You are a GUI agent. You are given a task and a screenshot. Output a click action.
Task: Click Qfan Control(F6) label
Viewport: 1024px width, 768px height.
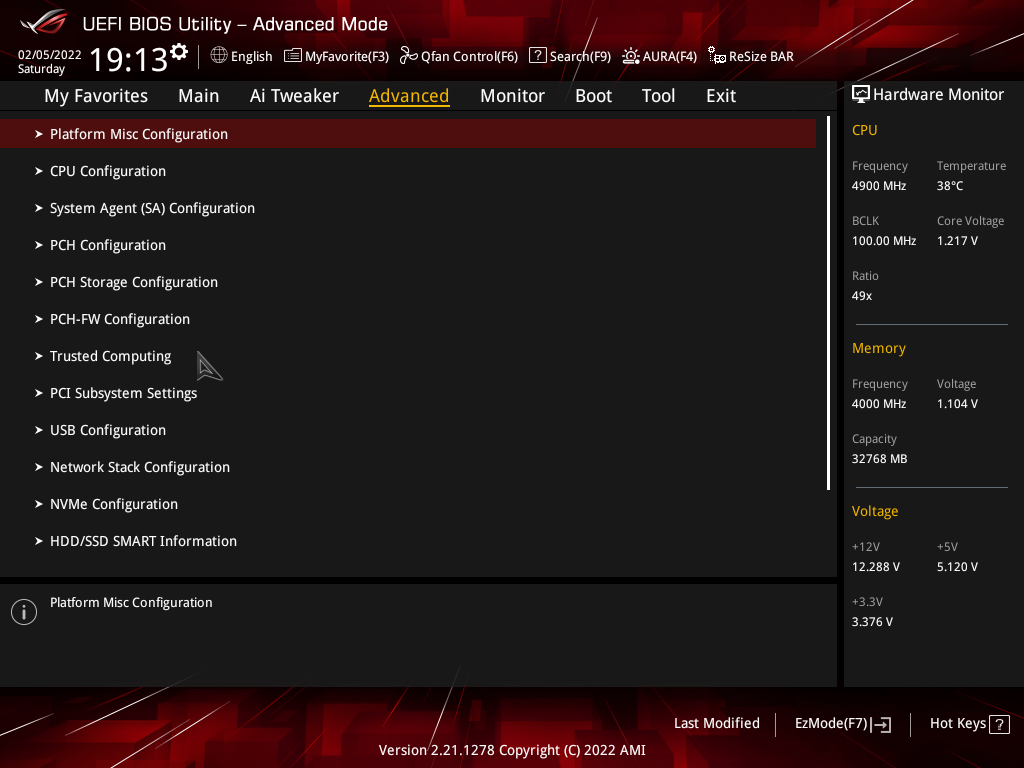click(x=470, y=57)
